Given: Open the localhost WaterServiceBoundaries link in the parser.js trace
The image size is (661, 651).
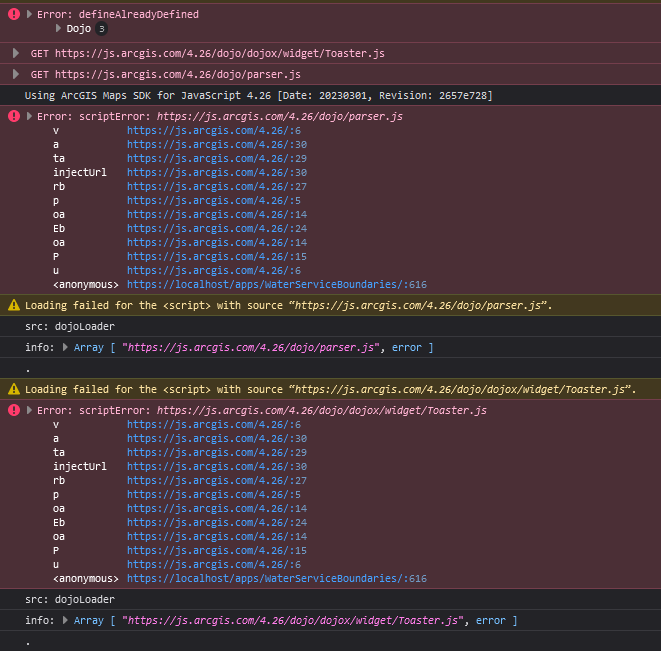Looking at the screenshot, I should click(x=276, y=284).
